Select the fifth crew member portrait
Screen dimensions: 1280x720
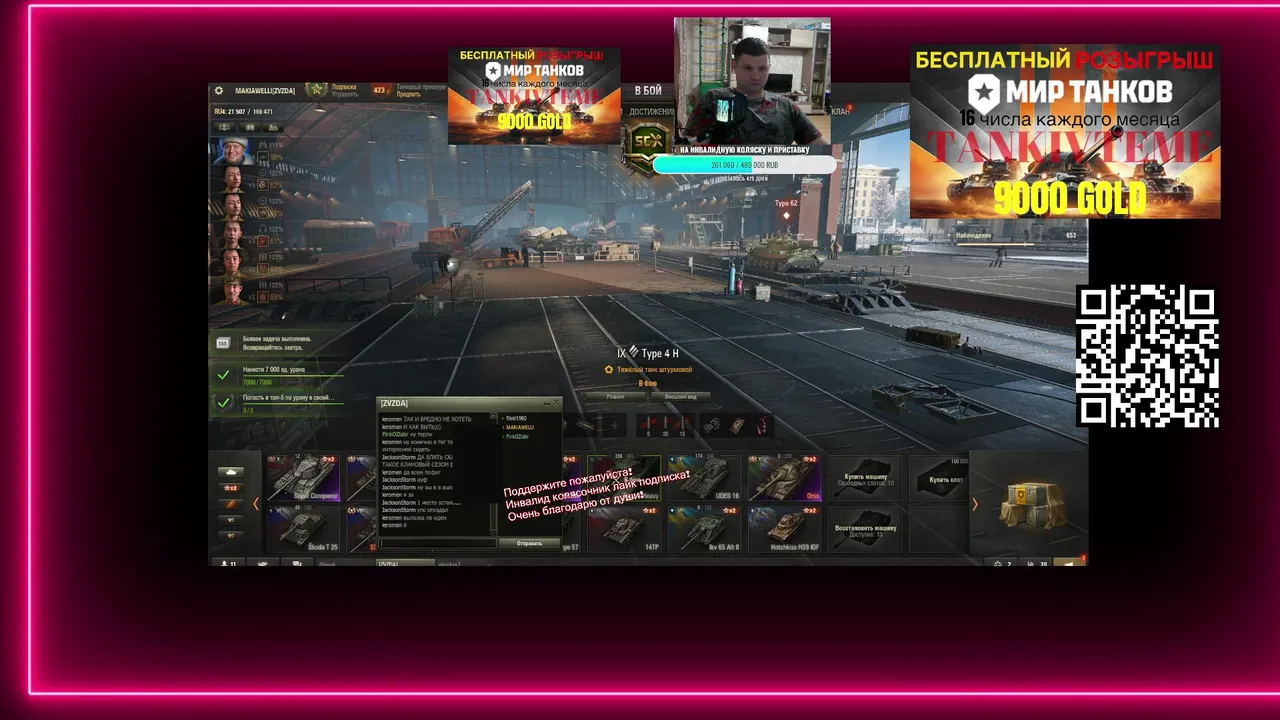tap(231, 261)
